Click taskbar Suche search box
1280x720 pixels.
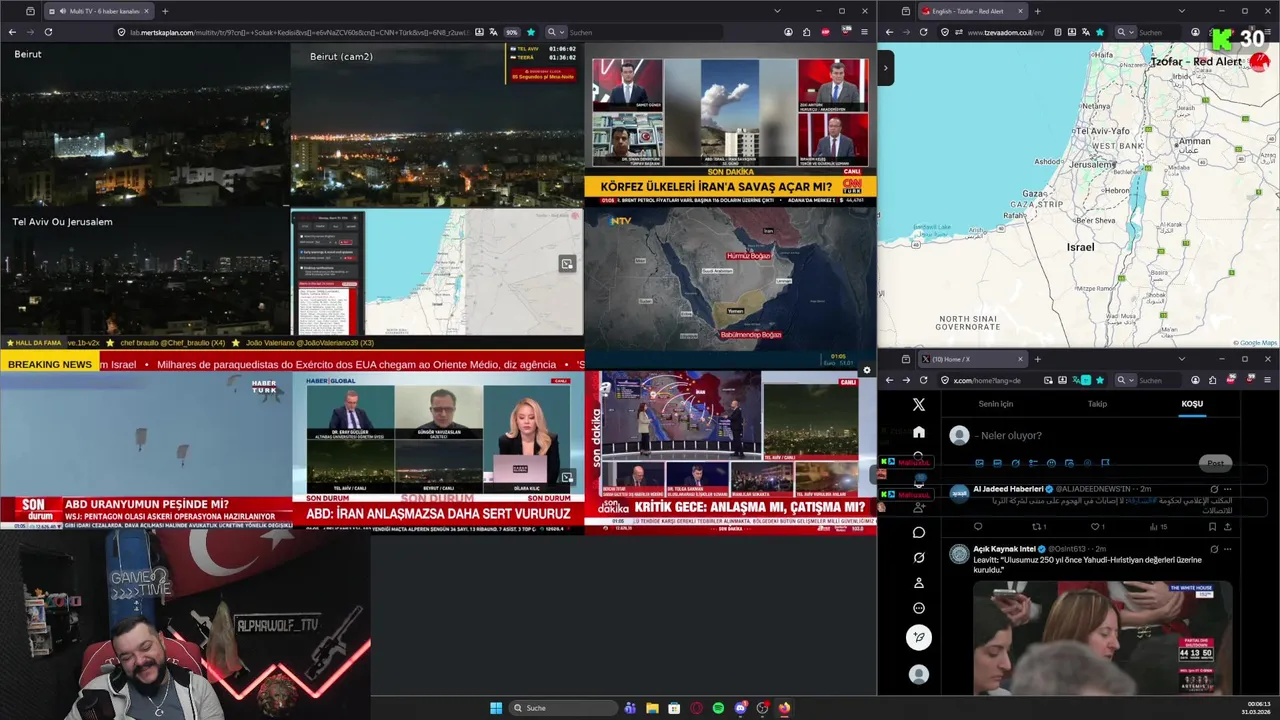tap(563, 708)
